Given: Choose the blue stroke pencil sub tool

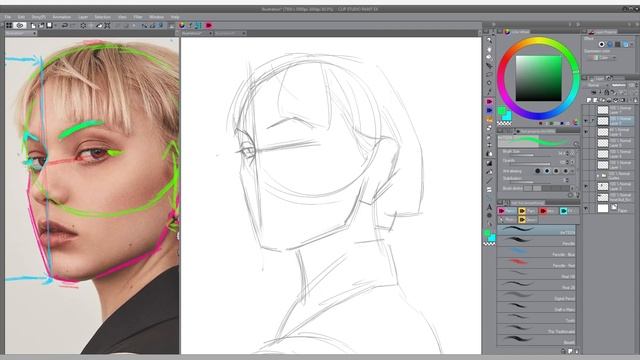Looking at the screenshot, I should coord(536,252).
